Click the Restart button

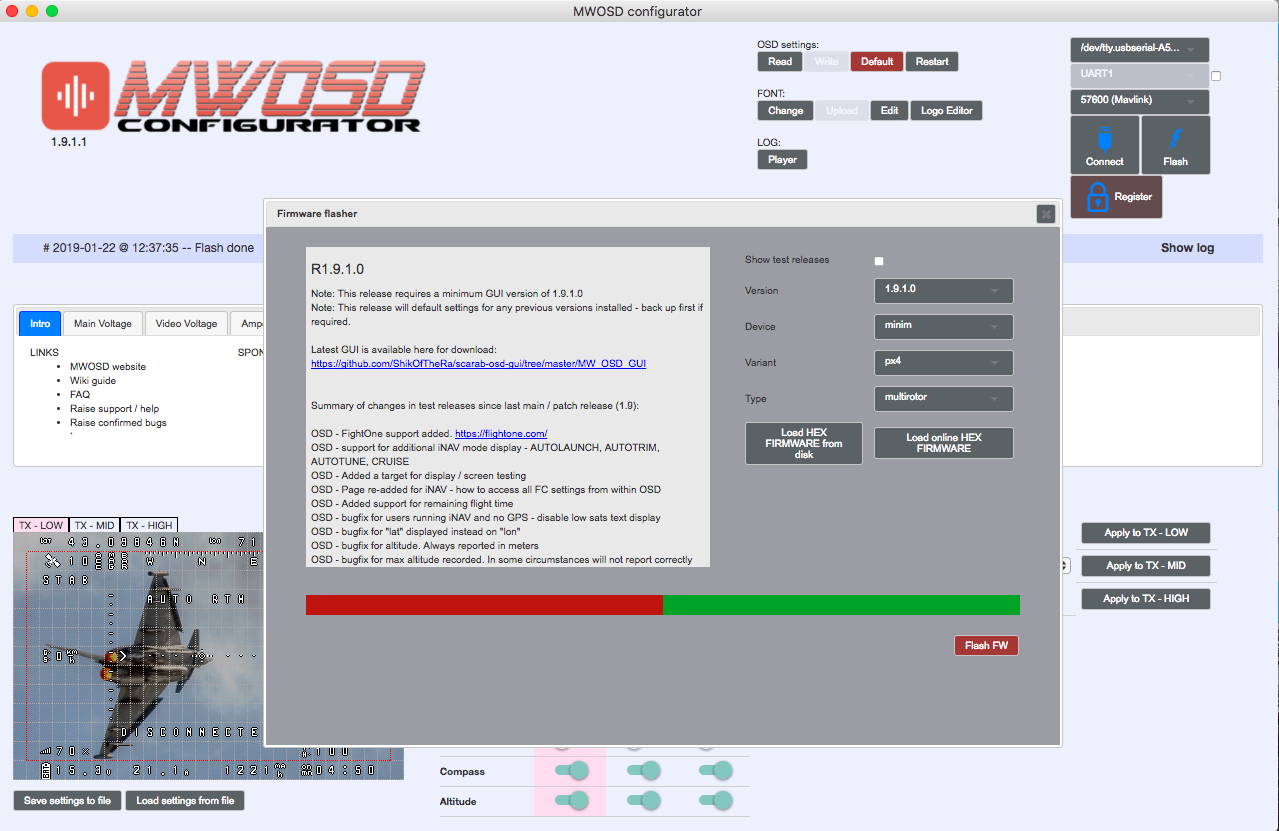point(932,61)
